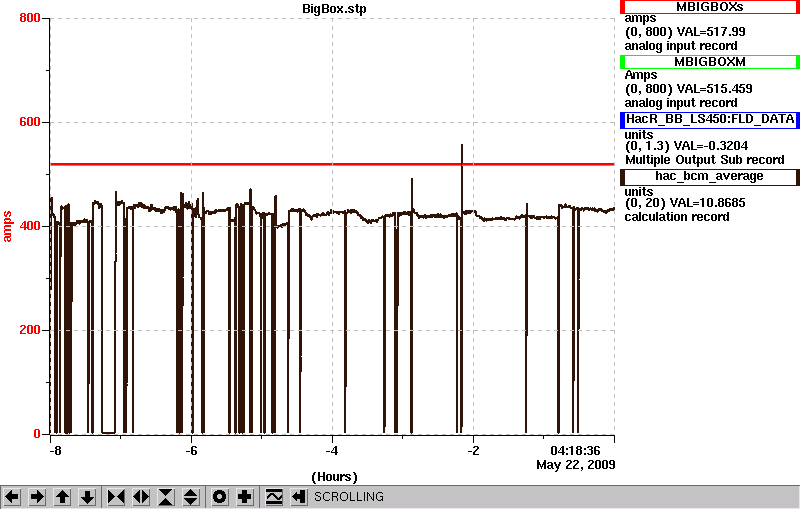The image size is (800, 509).
Task: Click the (Hours) x-axis title
Action: pyautogui.click(x=334, y=477)
